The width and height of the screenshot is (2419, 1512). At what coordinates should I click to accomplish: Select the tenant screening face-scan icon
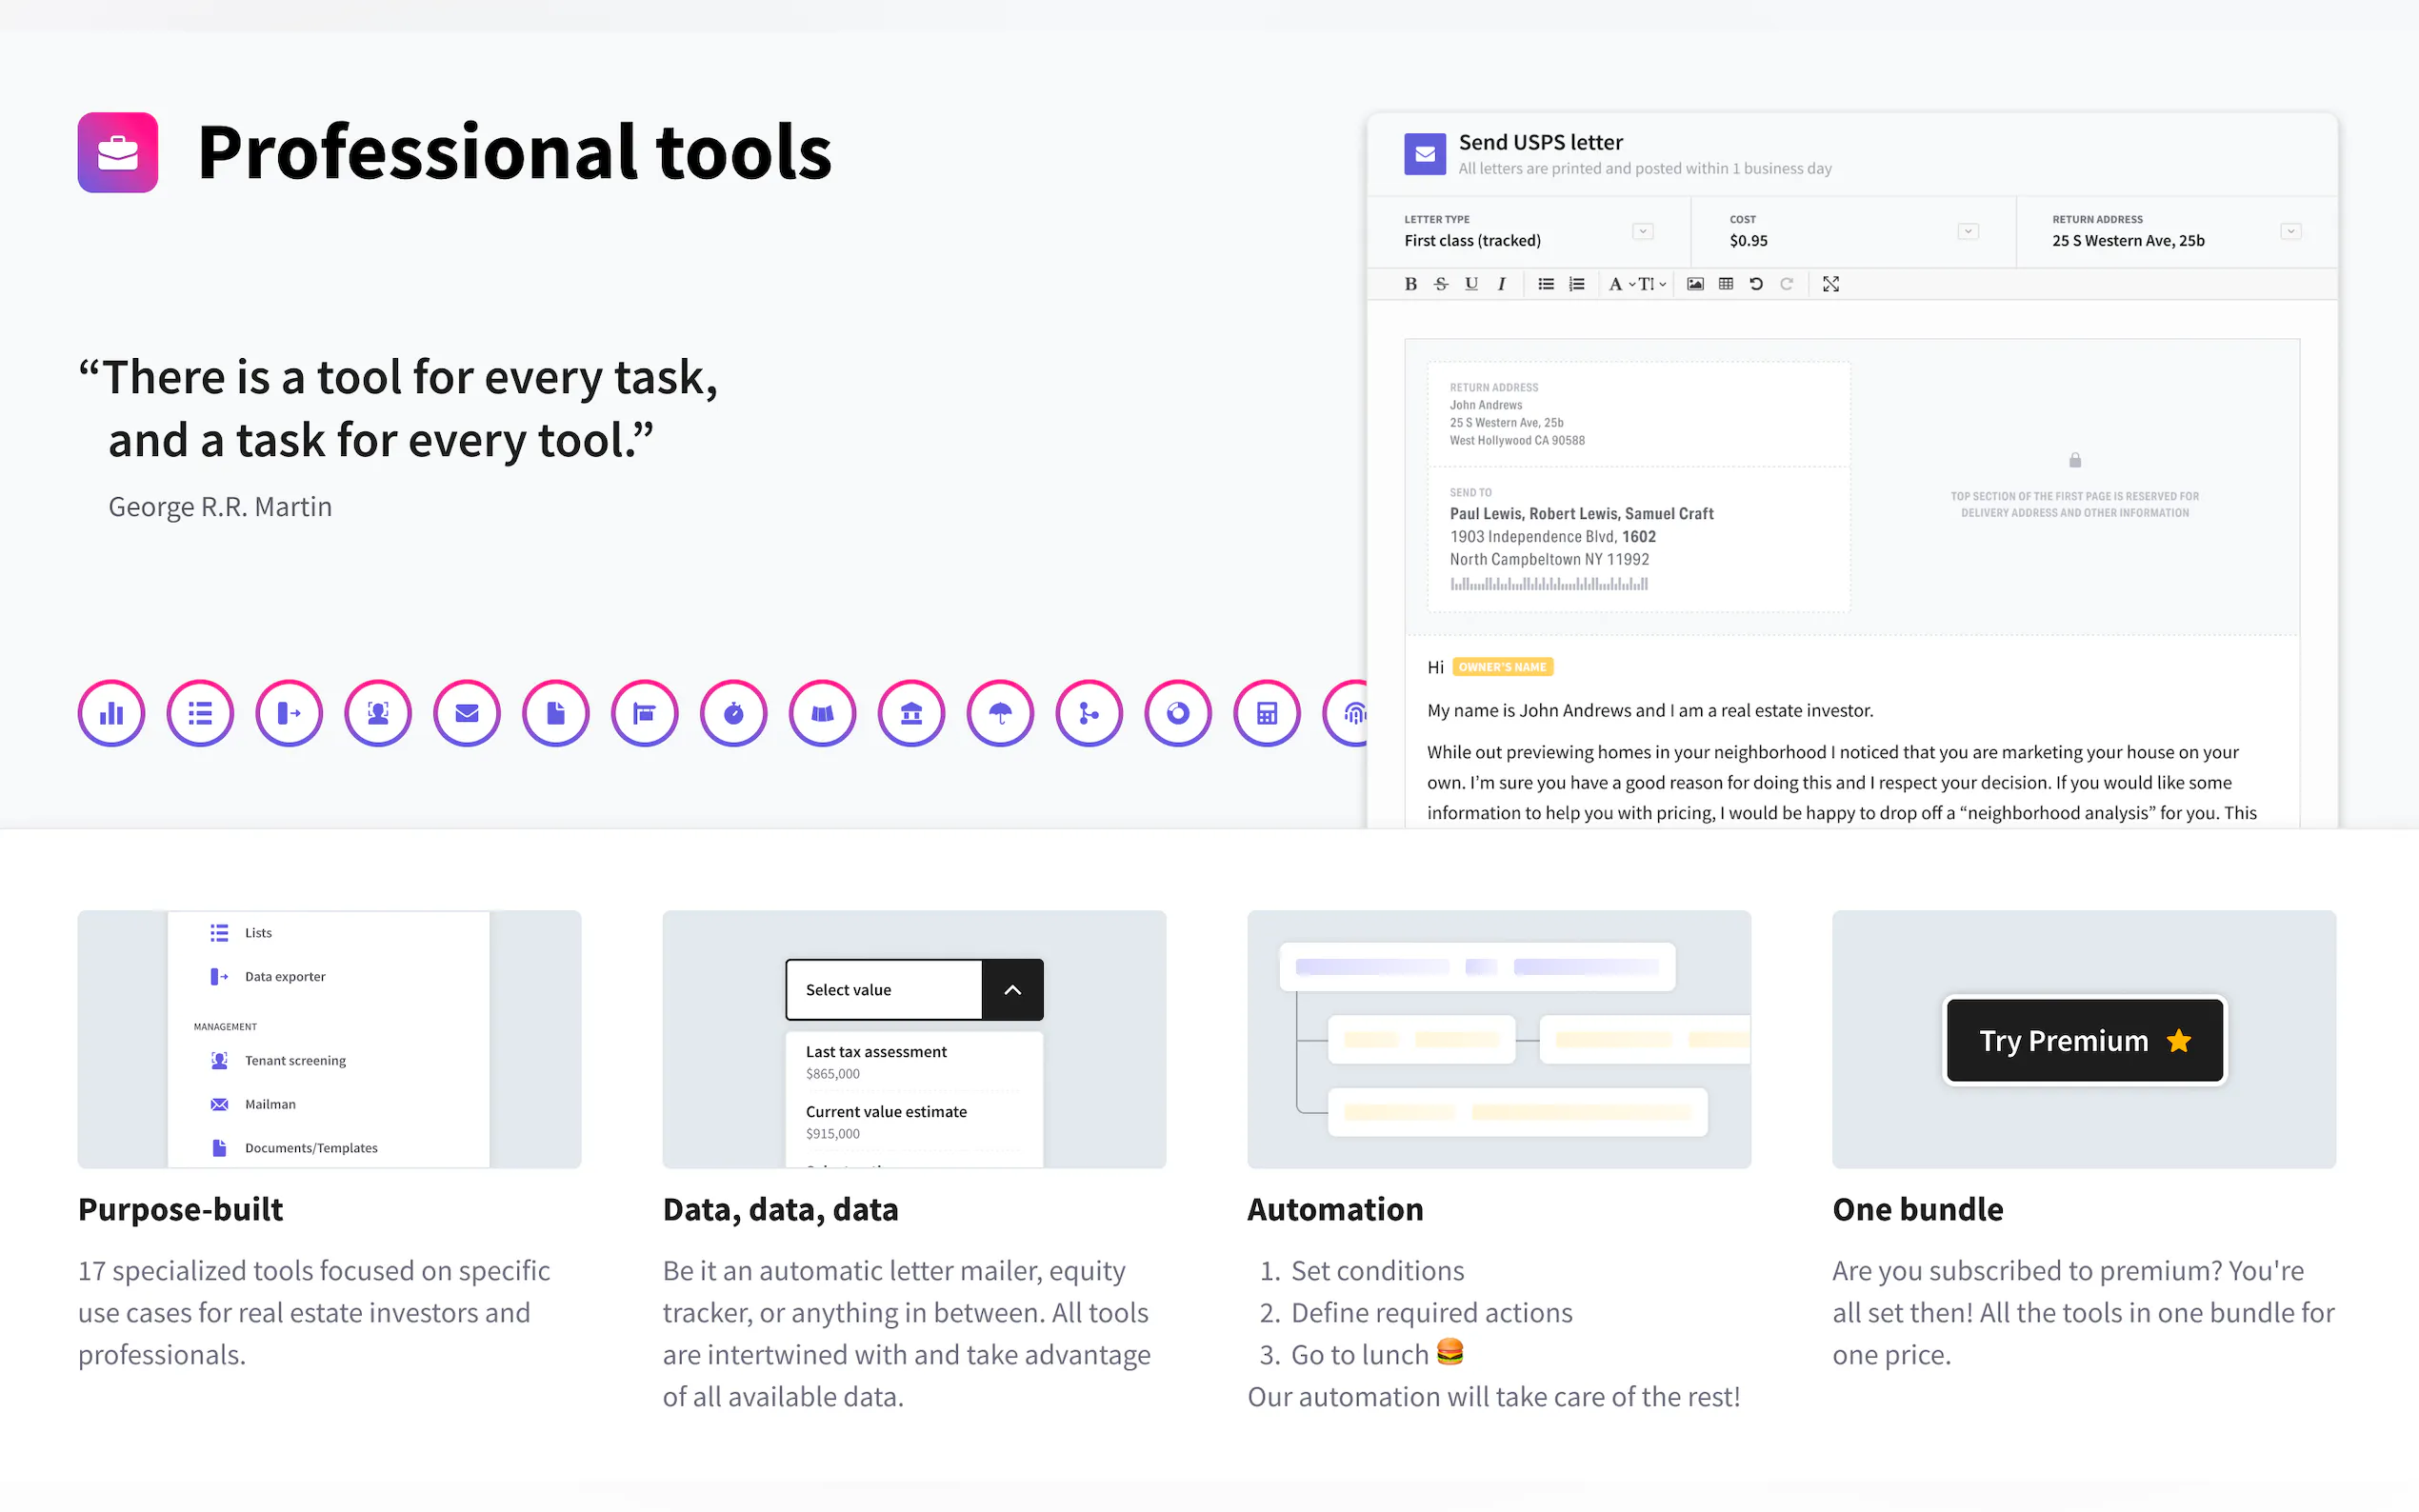pyautogui.click(x=378, y=713)
